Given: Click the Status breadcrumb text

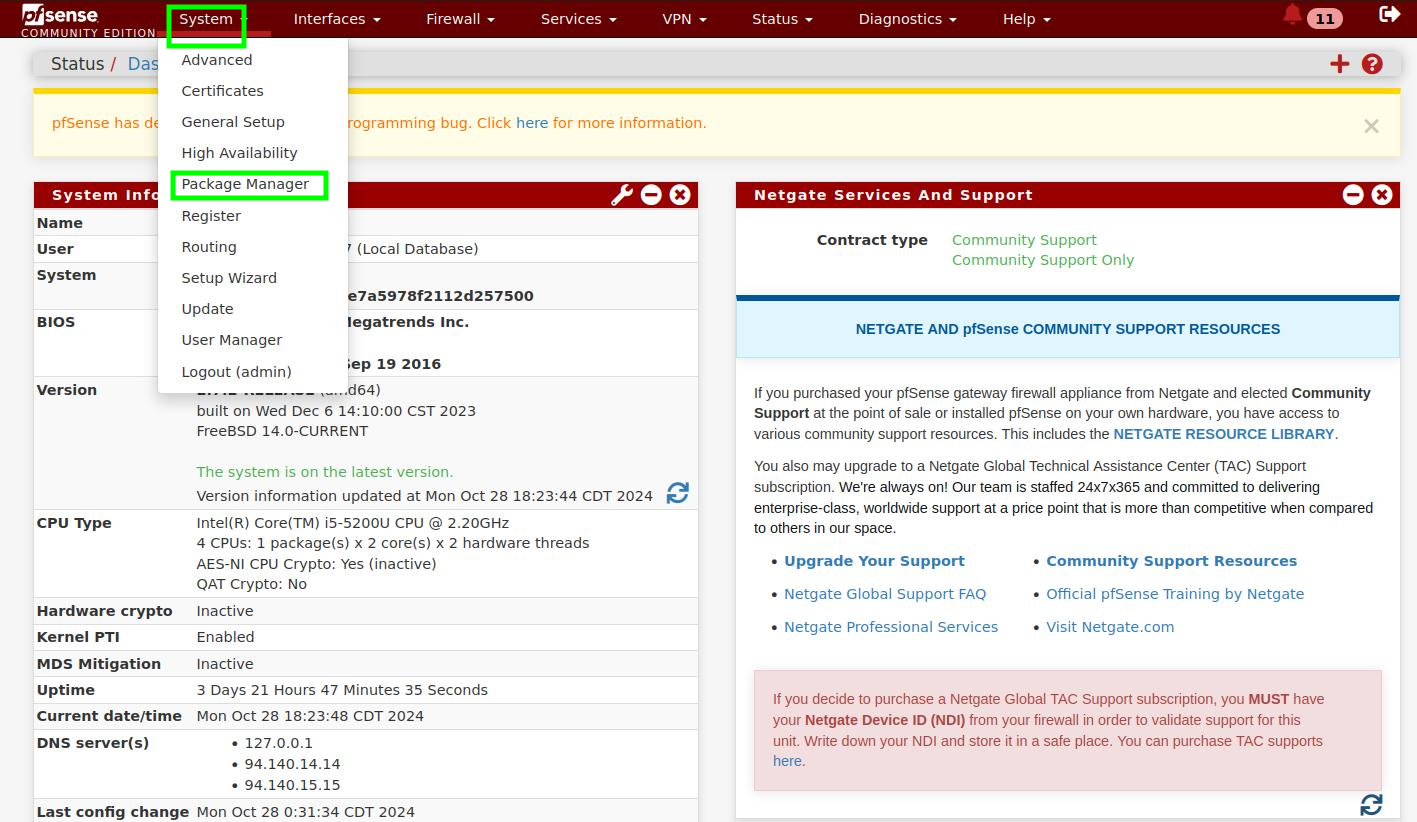Looking at the screenshot, I should point(77,64).
